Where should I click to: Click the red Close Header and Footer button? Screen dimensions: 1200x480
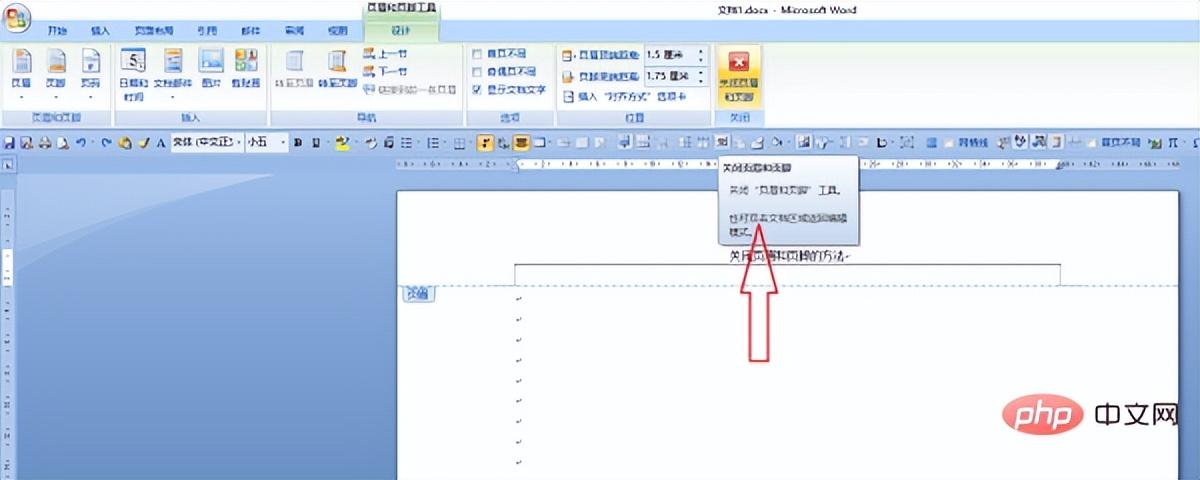[x=739, y=75]
